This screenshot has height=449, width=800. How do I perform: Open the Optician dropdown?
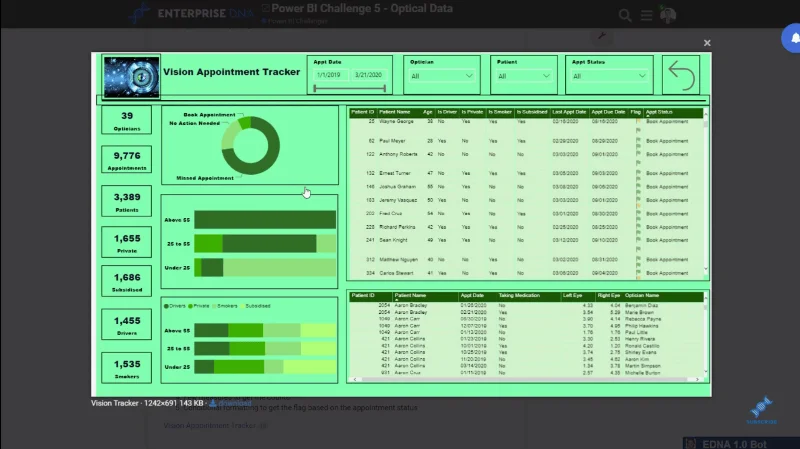442,76
